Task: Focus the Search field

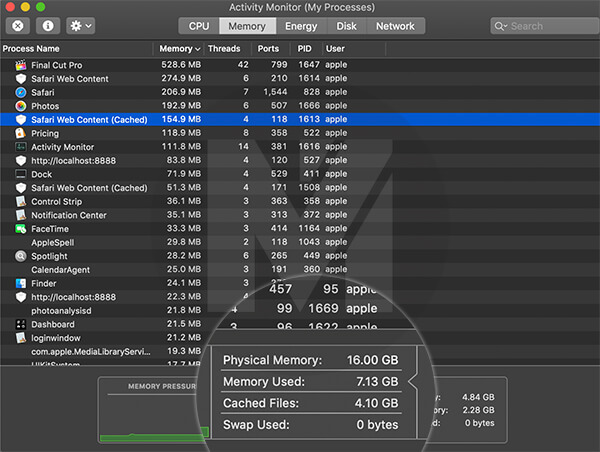Action: pyautogui.click(x=545, y=26)
